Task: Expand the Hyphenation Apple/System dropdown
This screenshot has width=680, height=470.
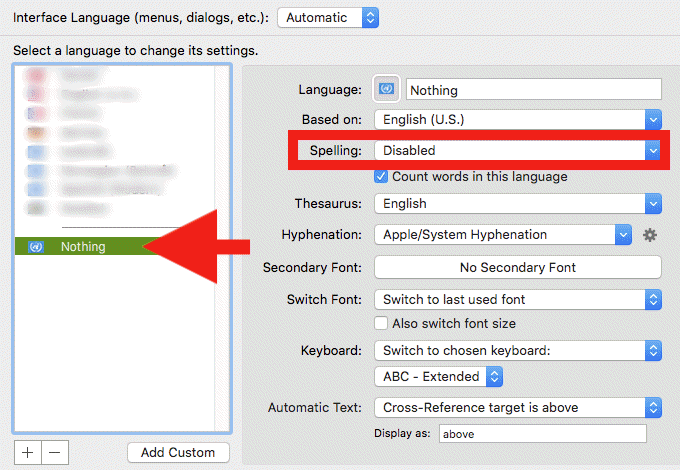Action: pos(503,235)
